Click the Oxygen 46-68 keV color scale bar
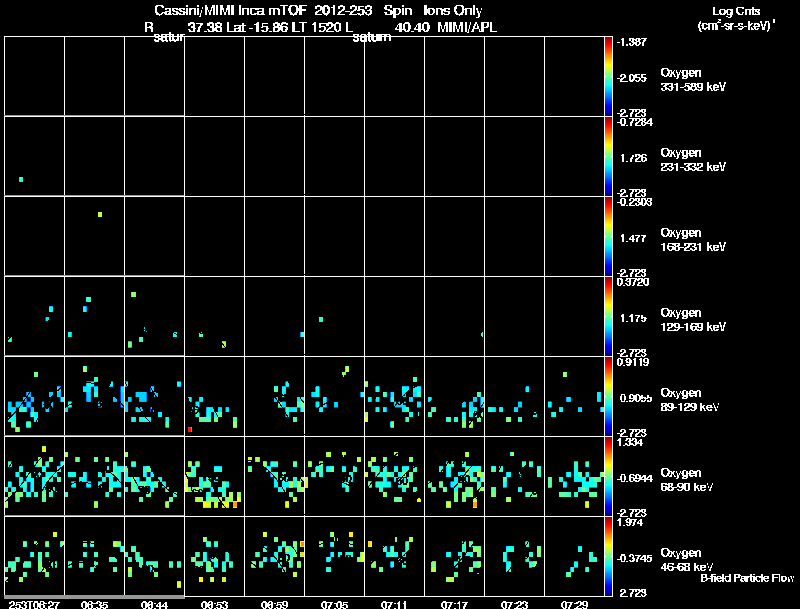The width and height of the screenshot is (800, 609). coord(608,556)
